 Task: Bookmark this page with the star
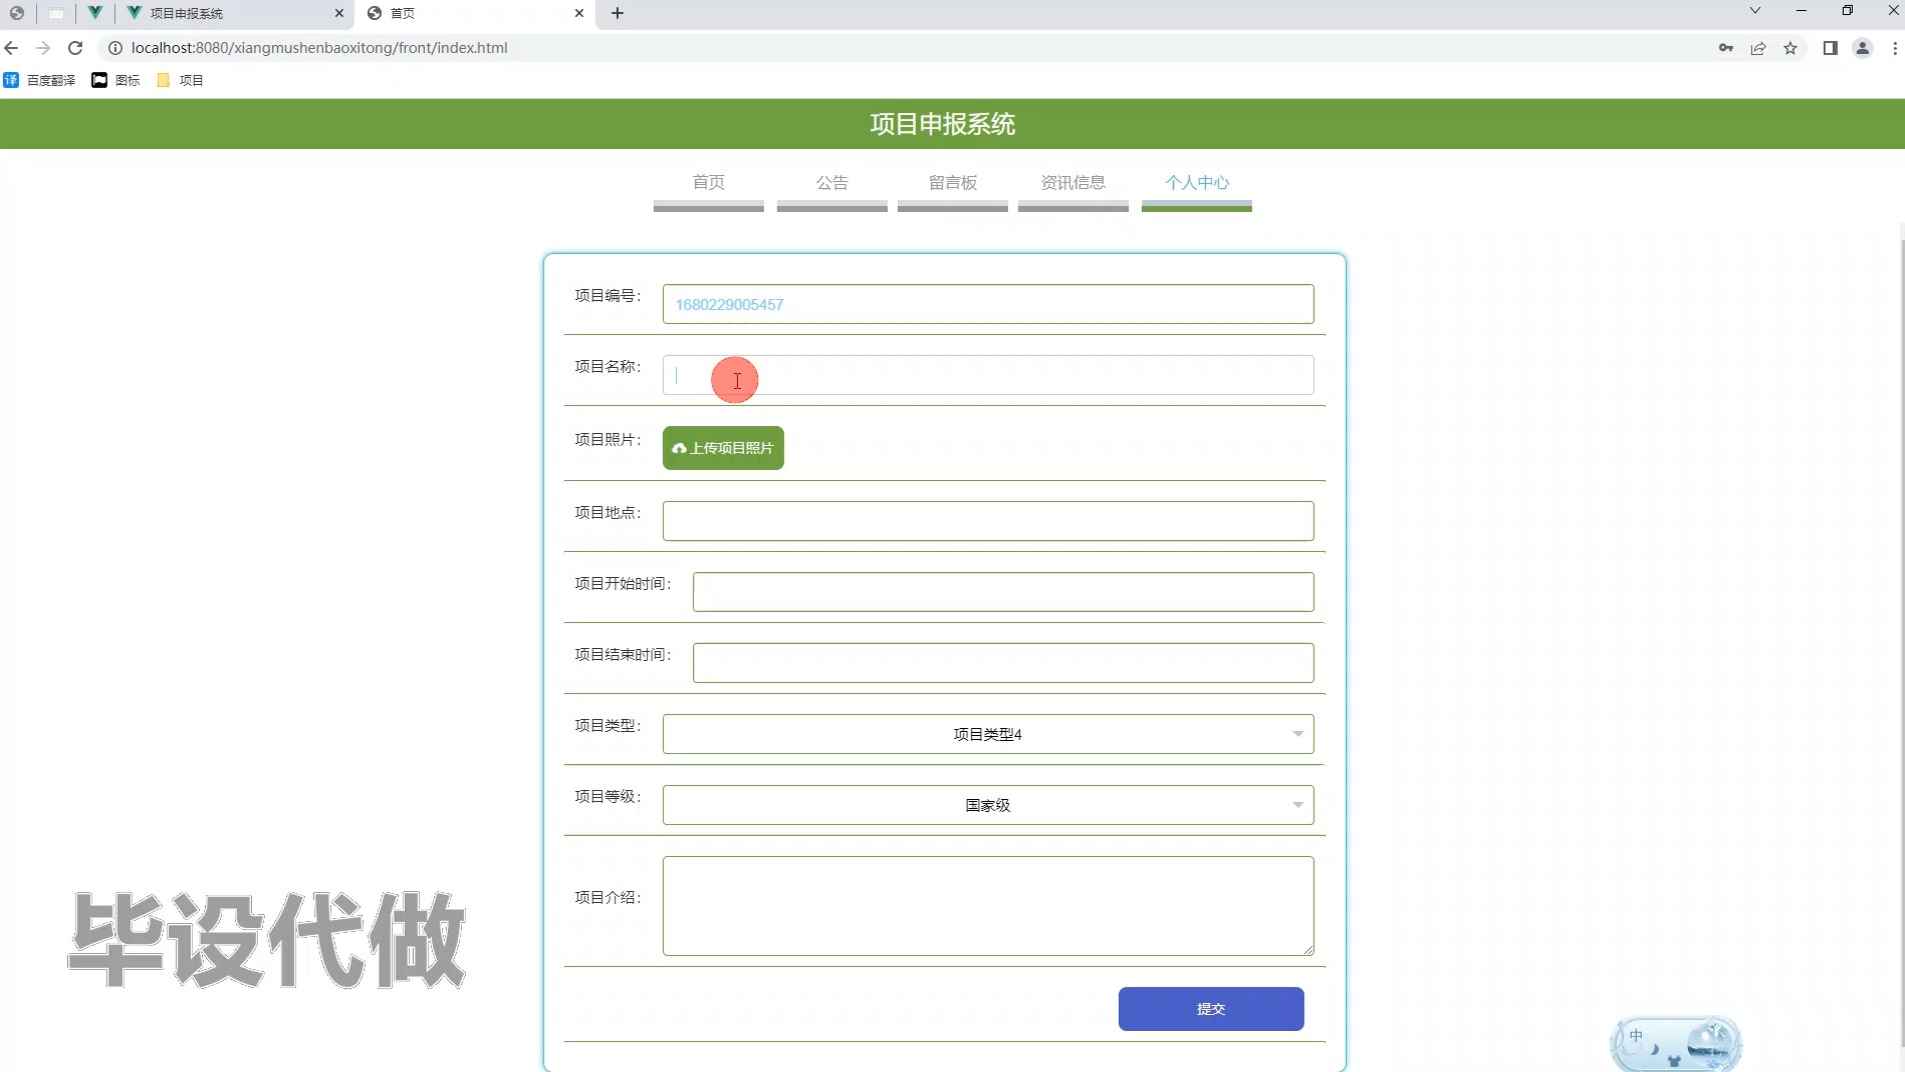[x=1790, y=48]
